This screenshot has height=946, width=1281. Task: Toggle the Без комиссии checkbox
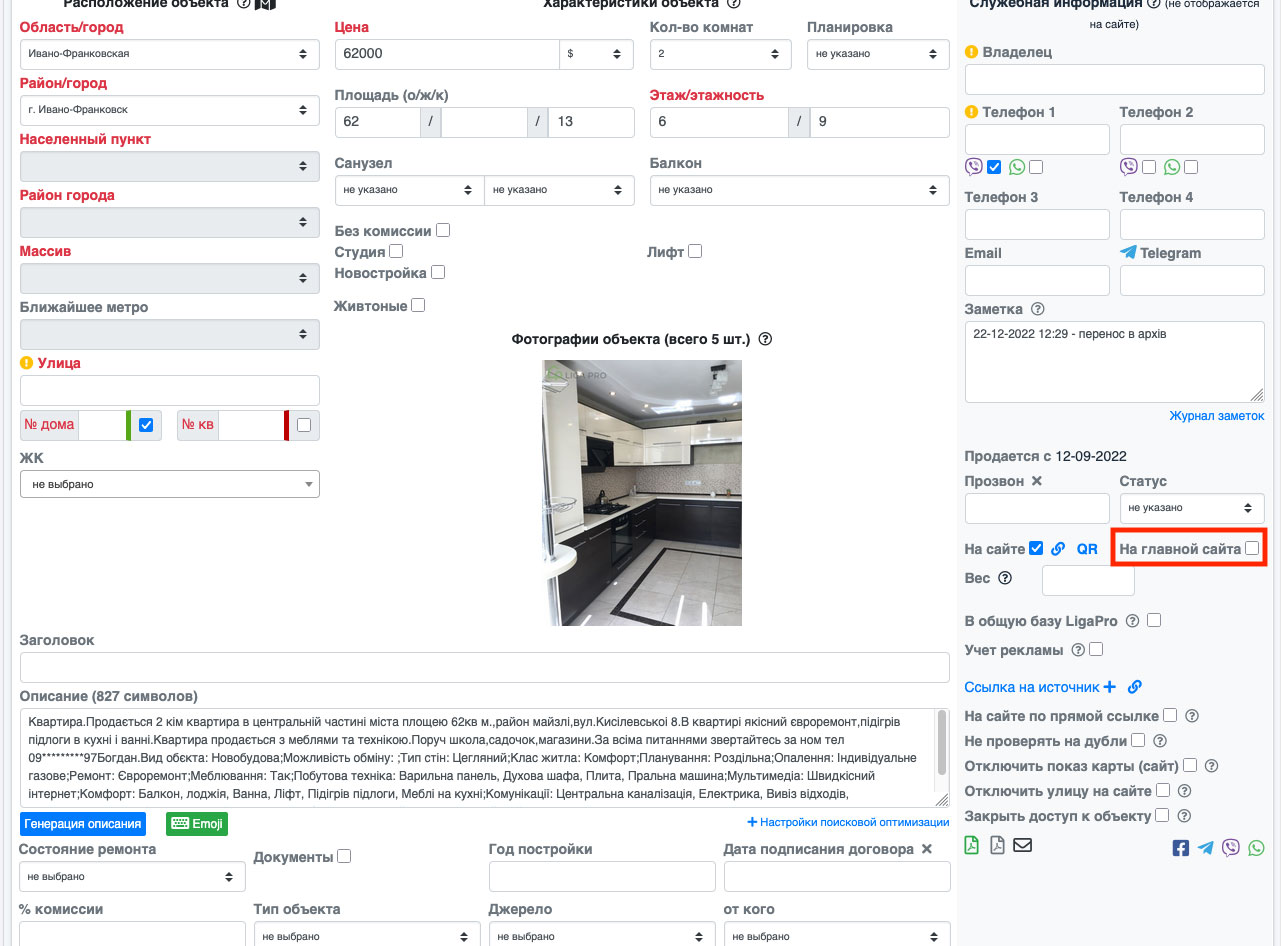(x=443, y=231)
